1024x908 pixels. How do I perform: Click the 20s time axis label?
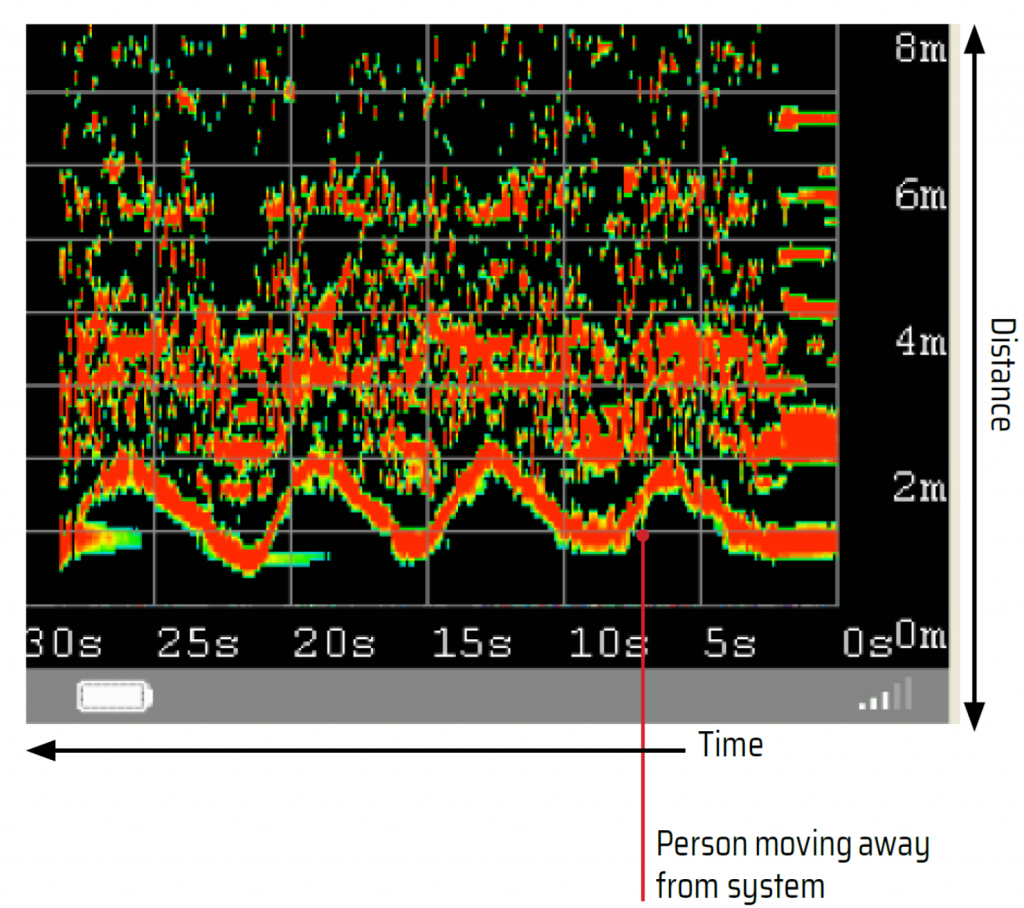334,644
